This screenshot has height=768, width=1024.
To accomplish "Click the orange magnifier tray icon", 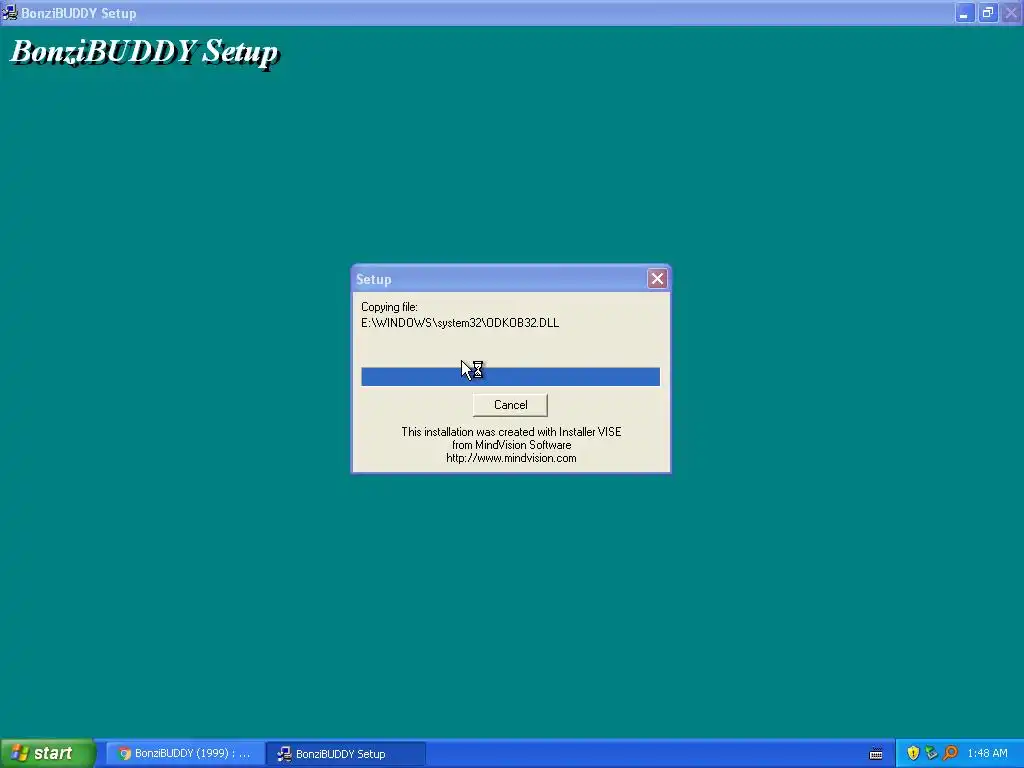I will click(x=950, y=754).
